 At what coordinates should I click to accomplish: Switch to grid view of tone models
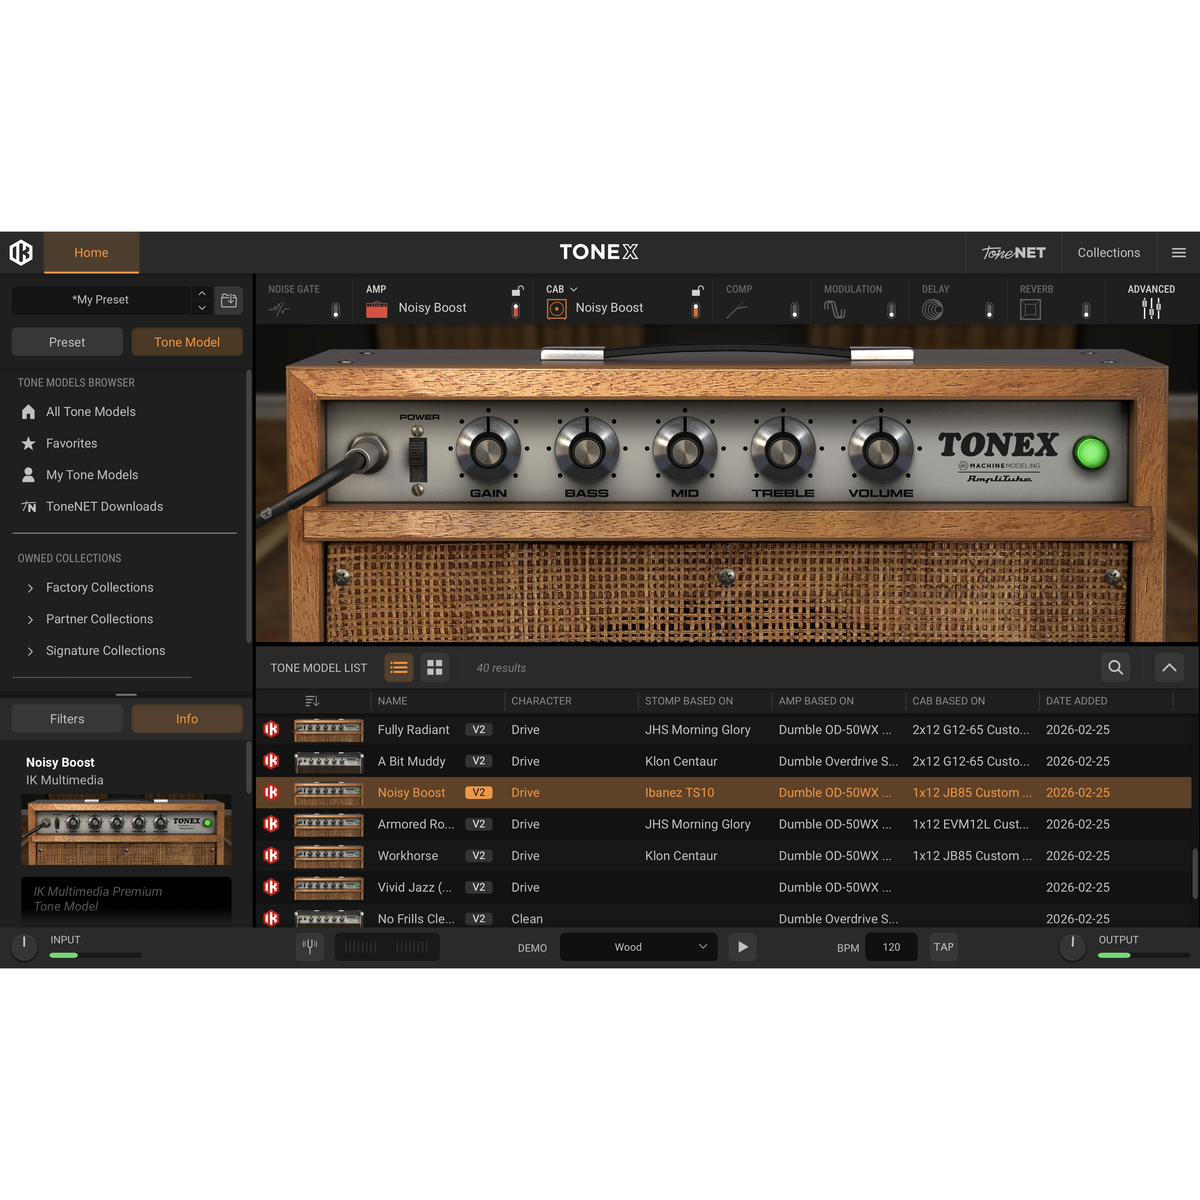[434, 667]
